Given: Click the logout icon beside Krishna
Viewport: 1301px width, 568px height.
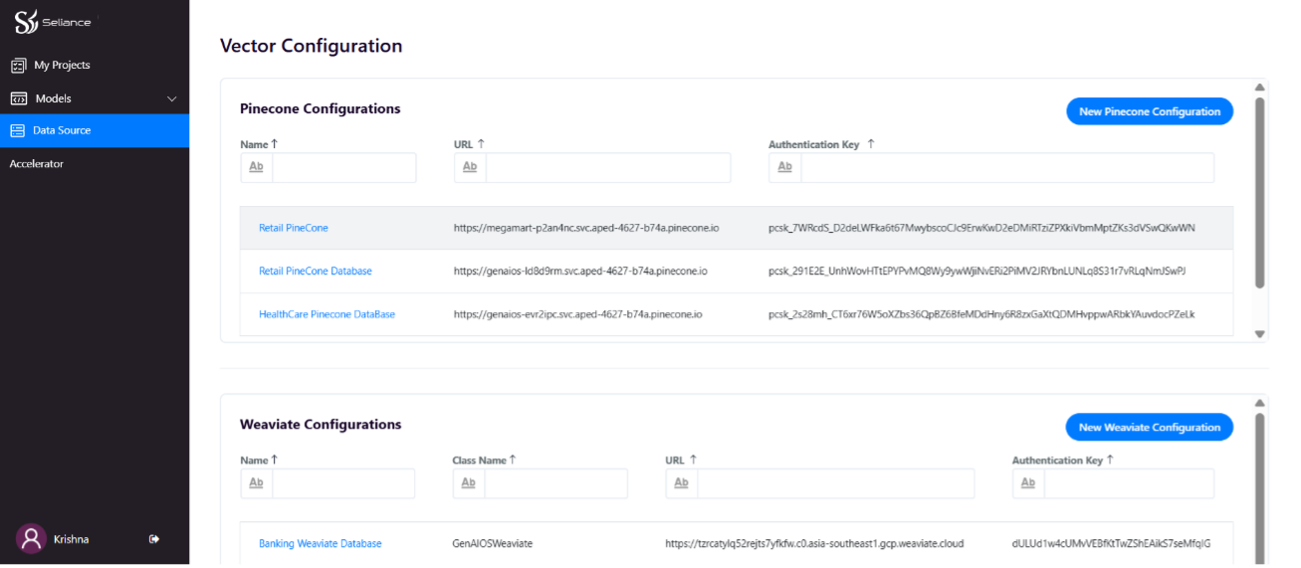Looking at the screenshot, I should pyautogui.click(x=154, y=539).
